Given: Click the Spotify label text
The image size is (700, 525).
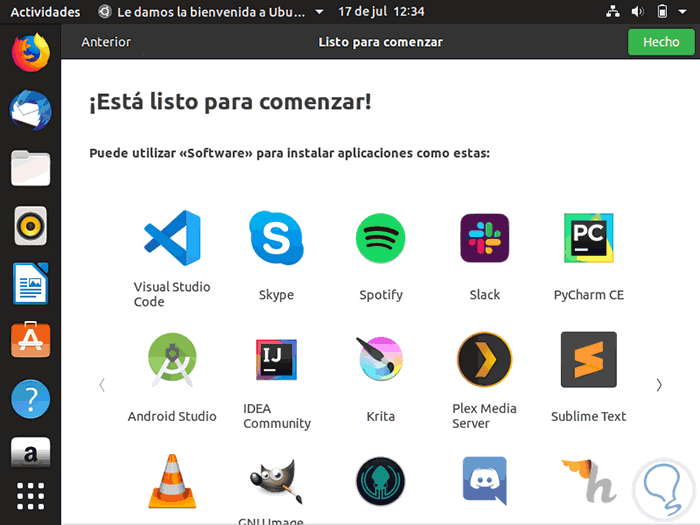Looking at the screenshot, I should (381, 295).
